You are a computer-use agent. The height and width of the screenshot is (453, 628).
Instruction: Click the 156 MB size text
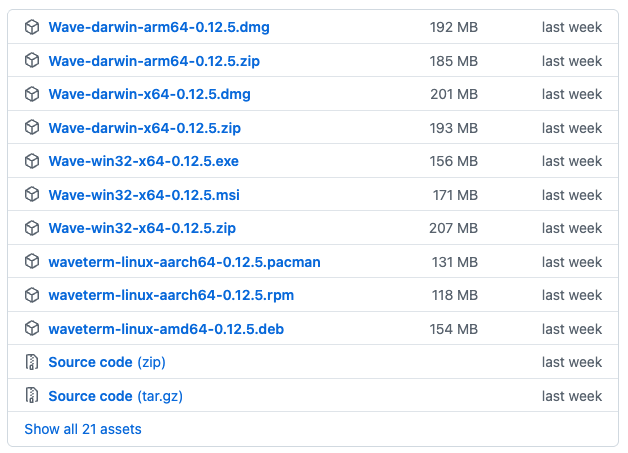[x=454, y=161]
